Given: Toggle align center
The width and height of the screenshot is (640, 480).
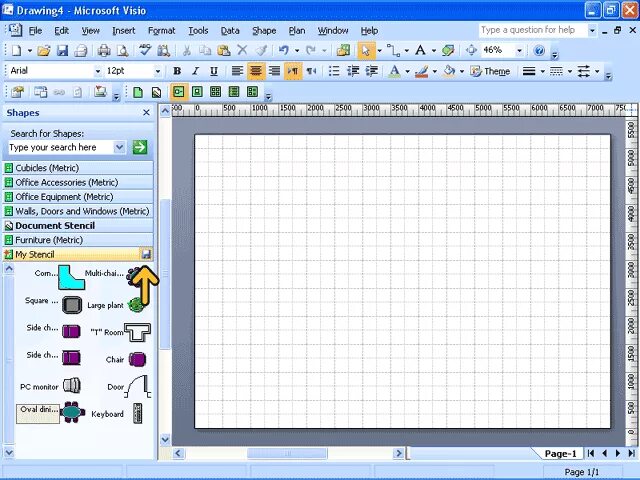Looking at the screenshot, I should coord(256,71).
